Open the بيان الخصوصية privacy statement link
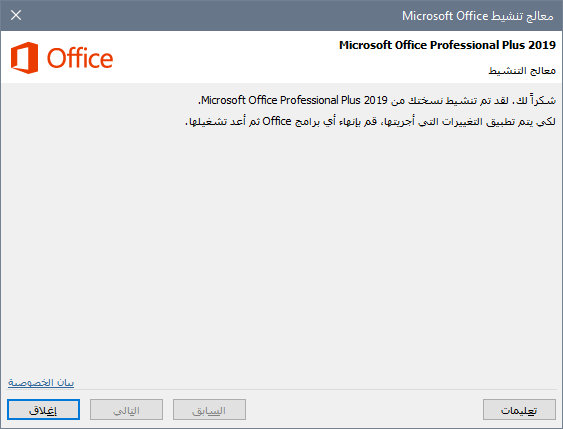The image size is (563, 429). 41,383
